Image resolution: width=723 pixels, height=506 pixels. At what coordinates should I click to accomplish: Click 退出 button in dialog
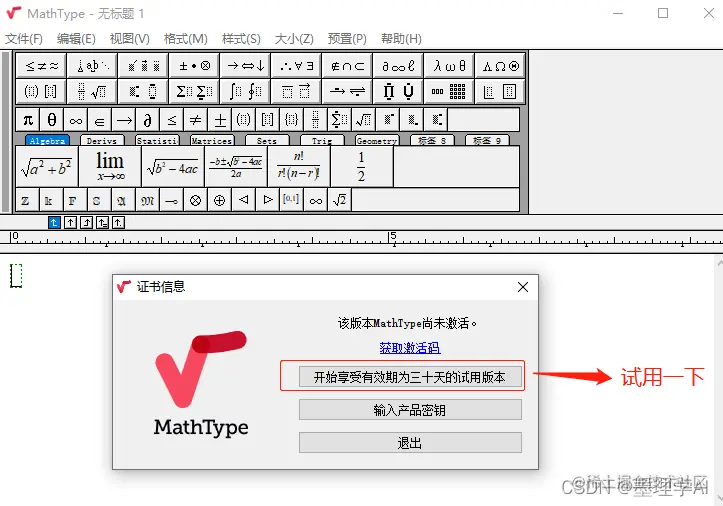(x=410, y=443)
